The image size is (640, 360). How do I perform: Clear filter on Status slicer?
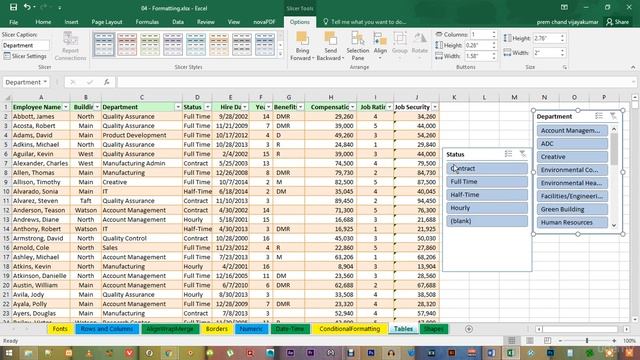tap(522, 154)
